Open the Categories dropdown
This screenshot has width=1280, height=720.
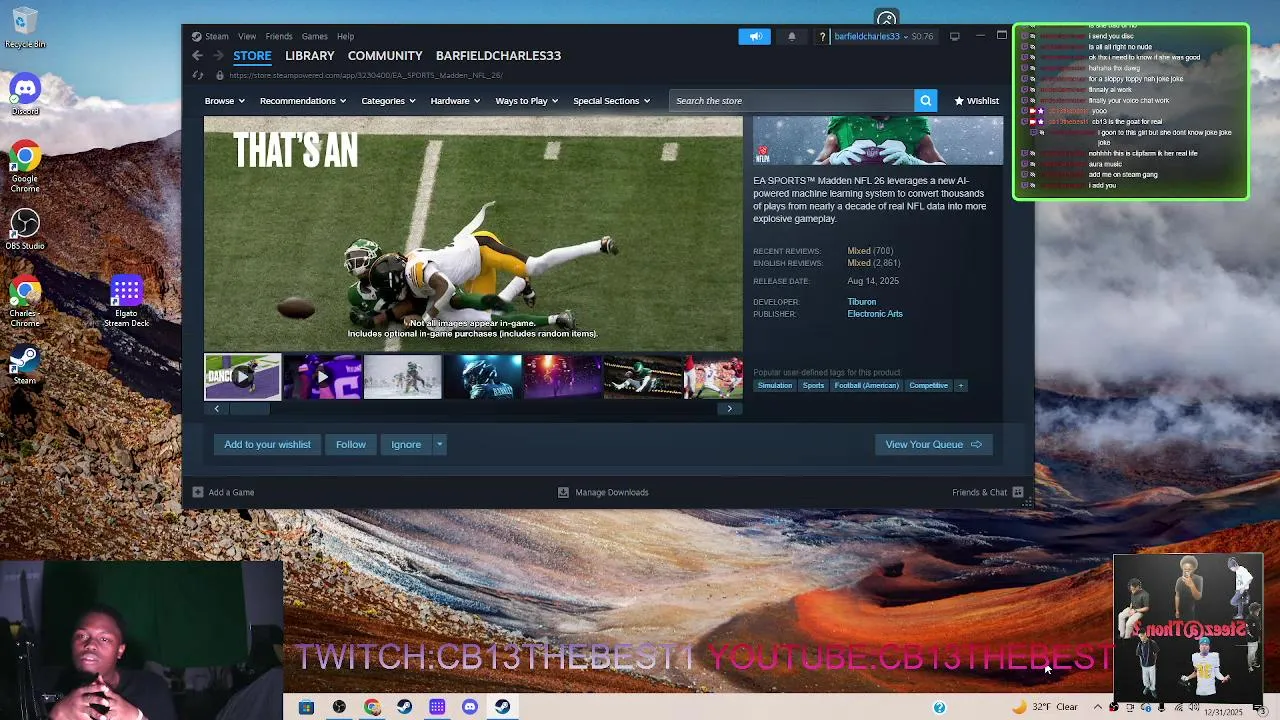pyautogui.click(x=388, y=101)
